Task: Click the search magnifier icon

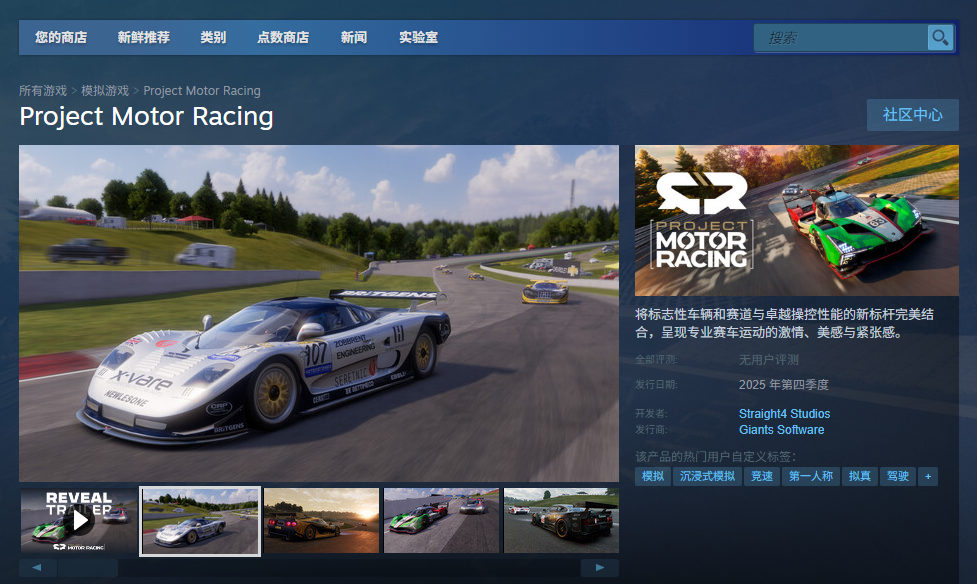Action: (940, 37)
